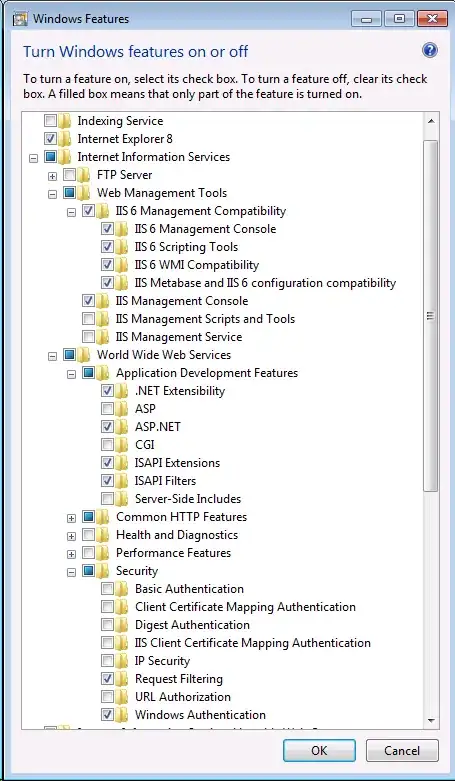Close the Windows Features window
Screen dimensions: 455x781
(432, 19)
